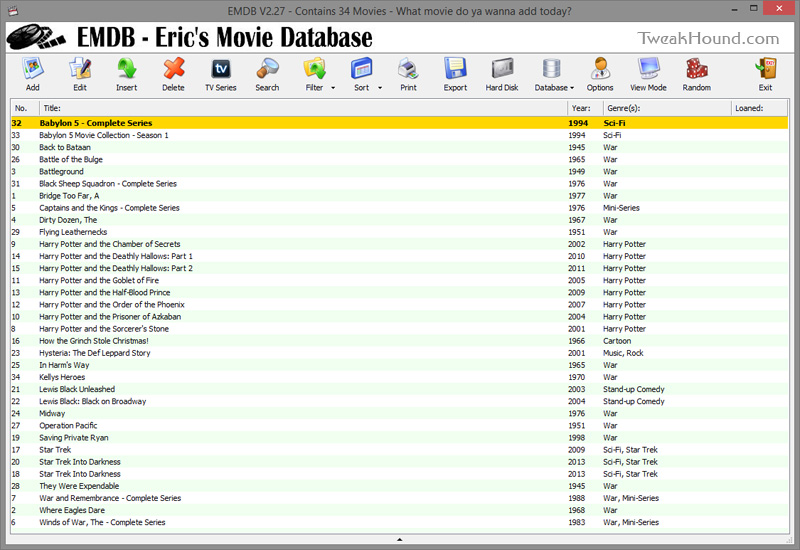
Task: Open the TweakHound.com link
Action: 708,38
